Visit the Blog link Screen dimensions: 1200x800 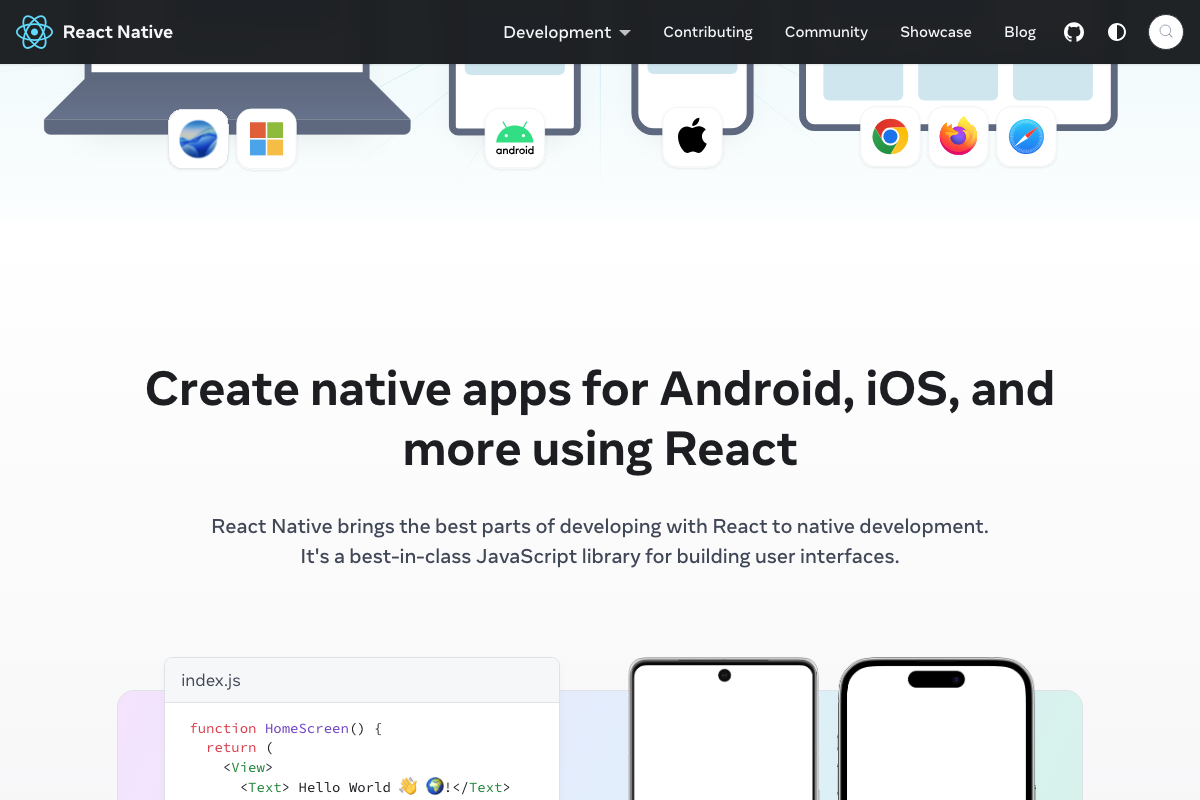tap(1020, 32)
